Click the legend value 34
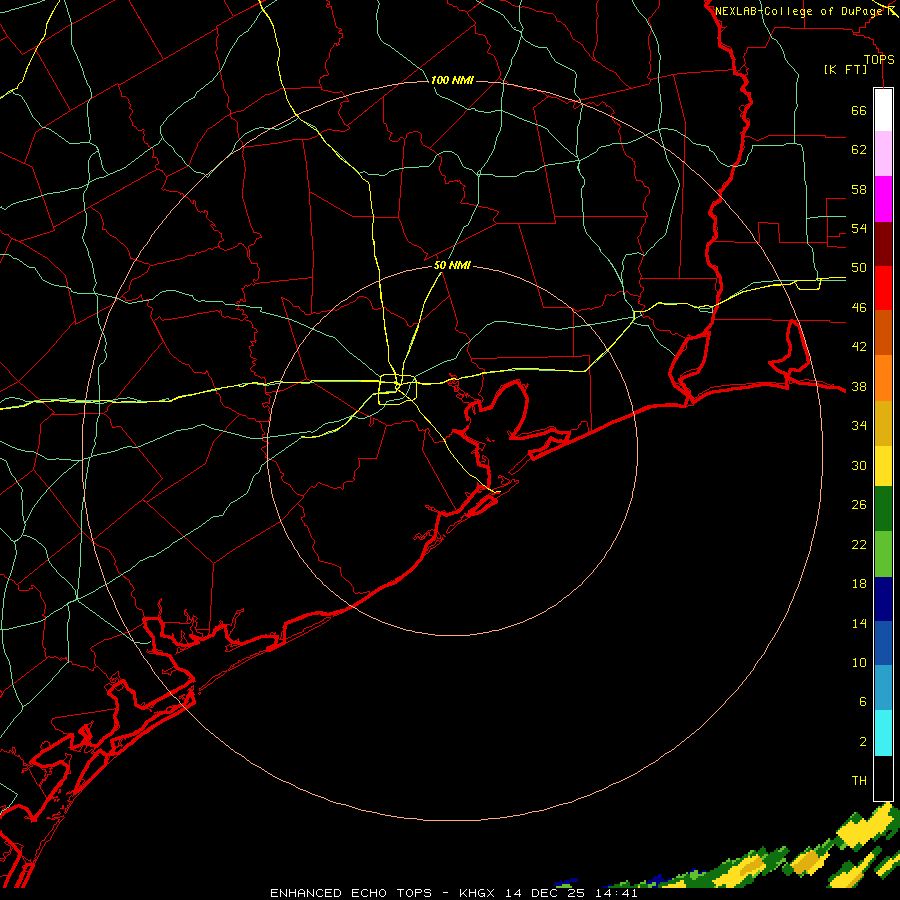This screenshot has height=900, width=900. pos(859,426)
